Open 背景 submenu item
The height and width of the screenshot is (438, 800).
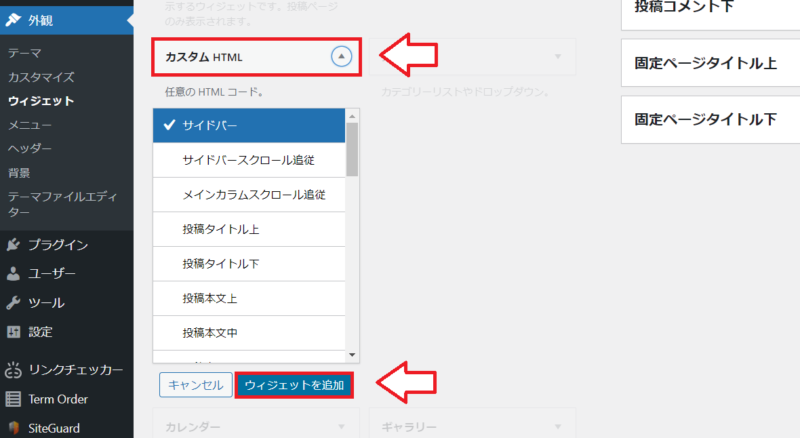(19, 173)
